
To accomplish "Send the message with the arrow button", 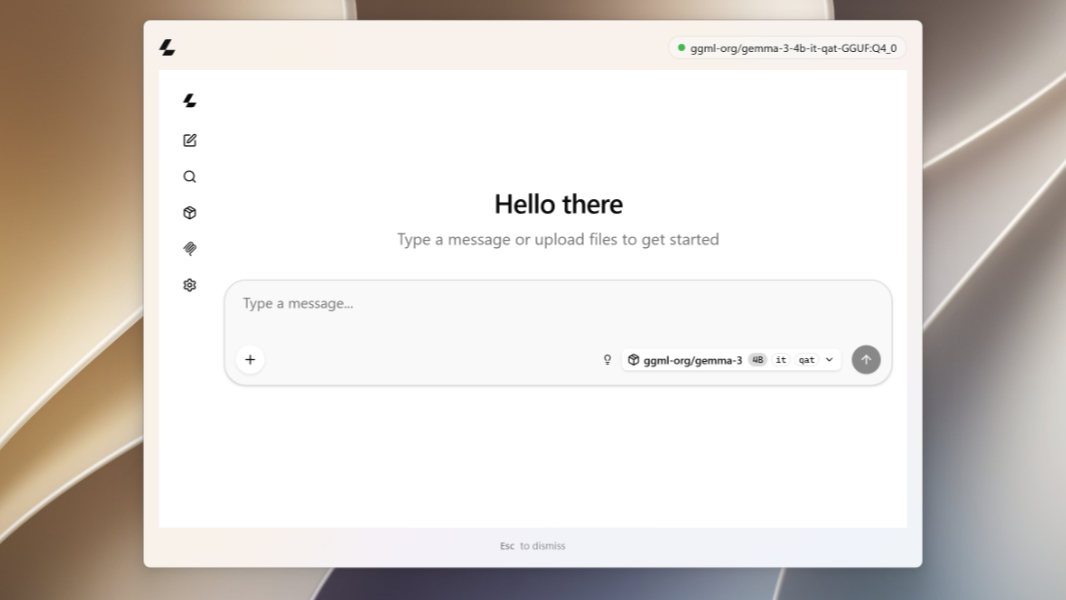I will click(x=865, y=359).
